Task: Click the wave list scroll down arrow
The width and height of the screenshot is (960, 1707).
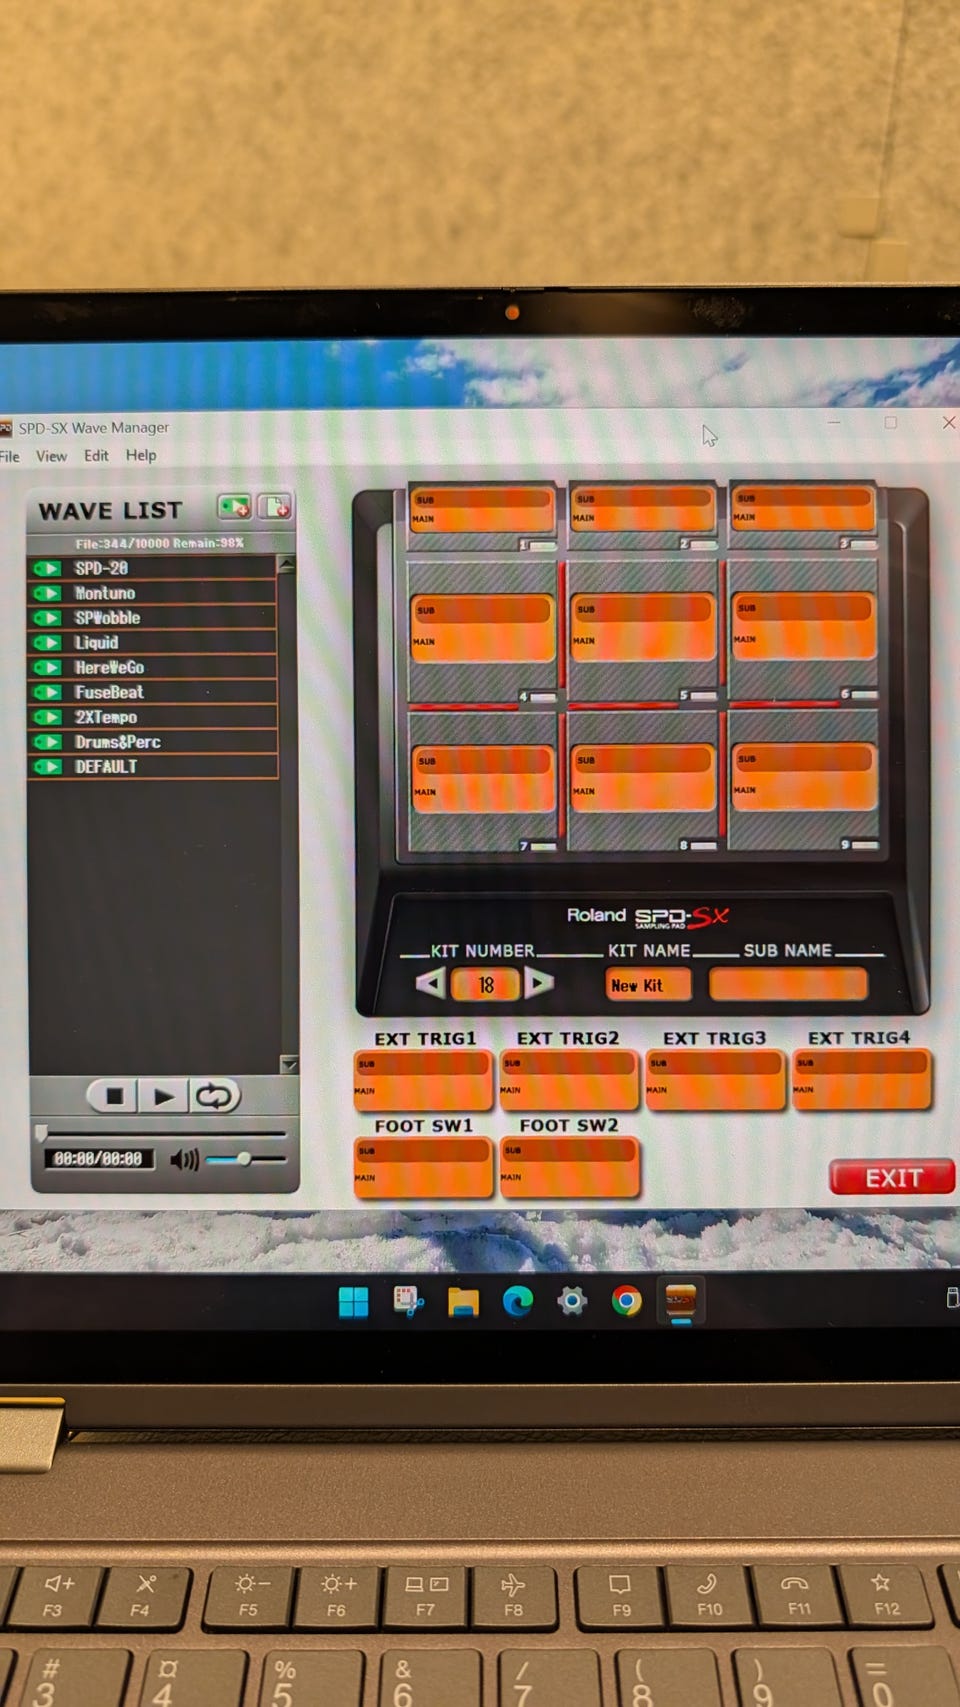Action: click(288, 1064)
